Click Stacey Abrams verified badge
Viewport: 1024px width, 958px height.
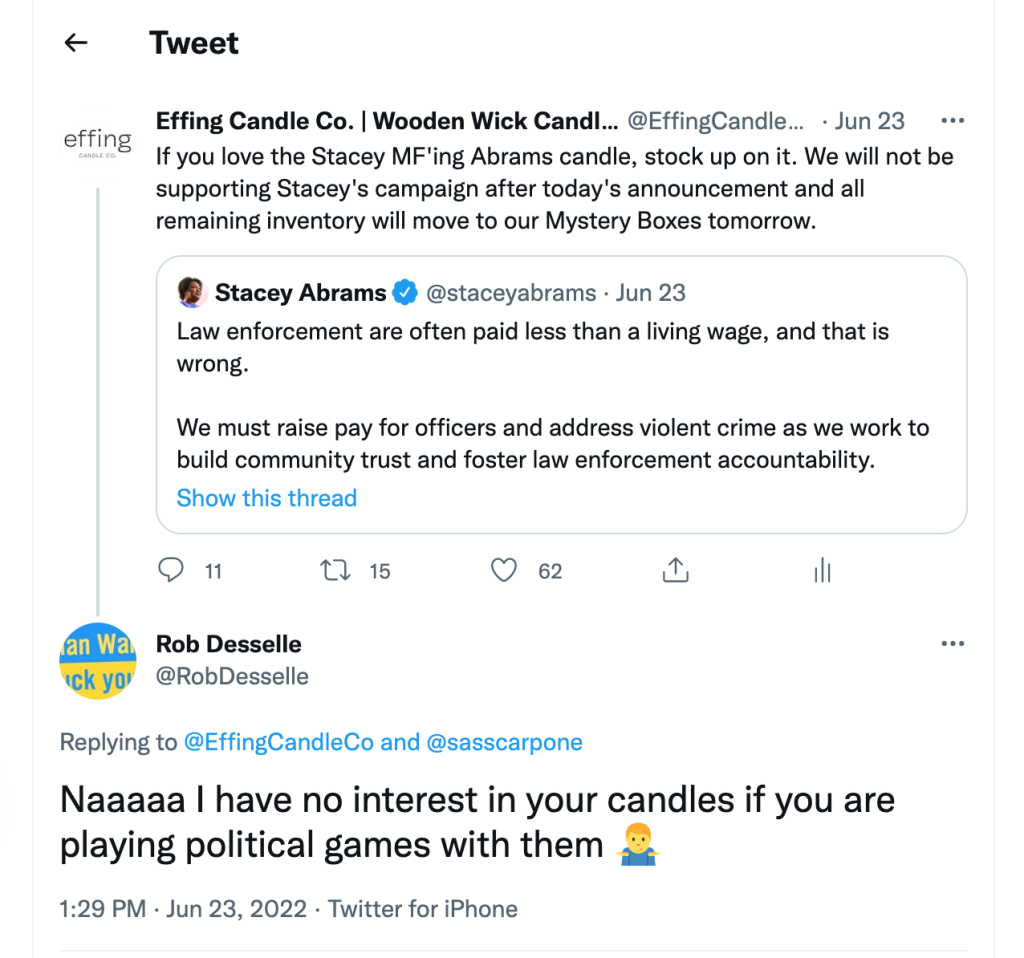pos(405,293)
